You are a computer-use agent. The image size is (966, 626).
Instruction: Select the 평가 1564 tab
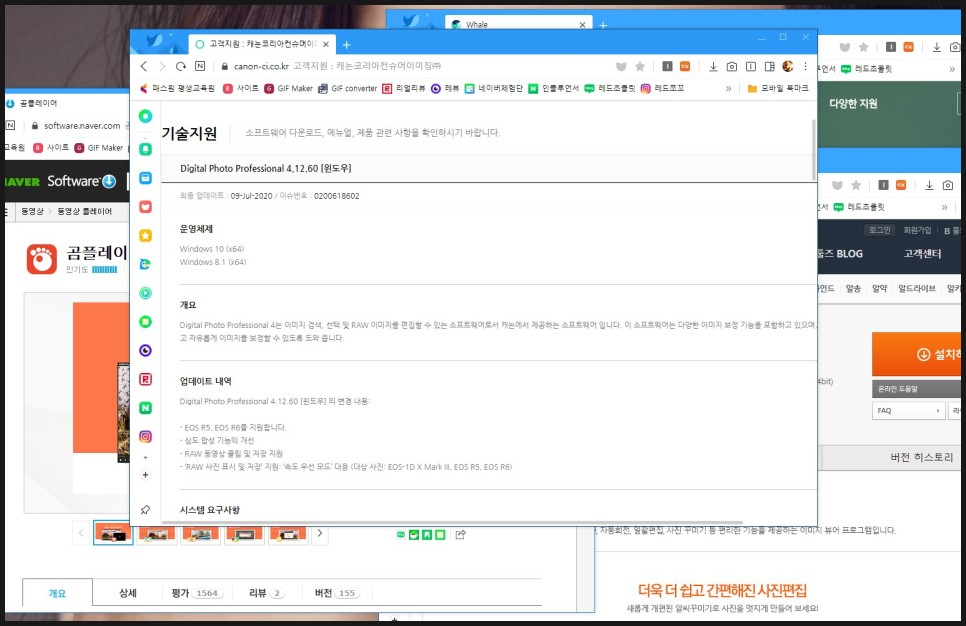pos(197,593)
